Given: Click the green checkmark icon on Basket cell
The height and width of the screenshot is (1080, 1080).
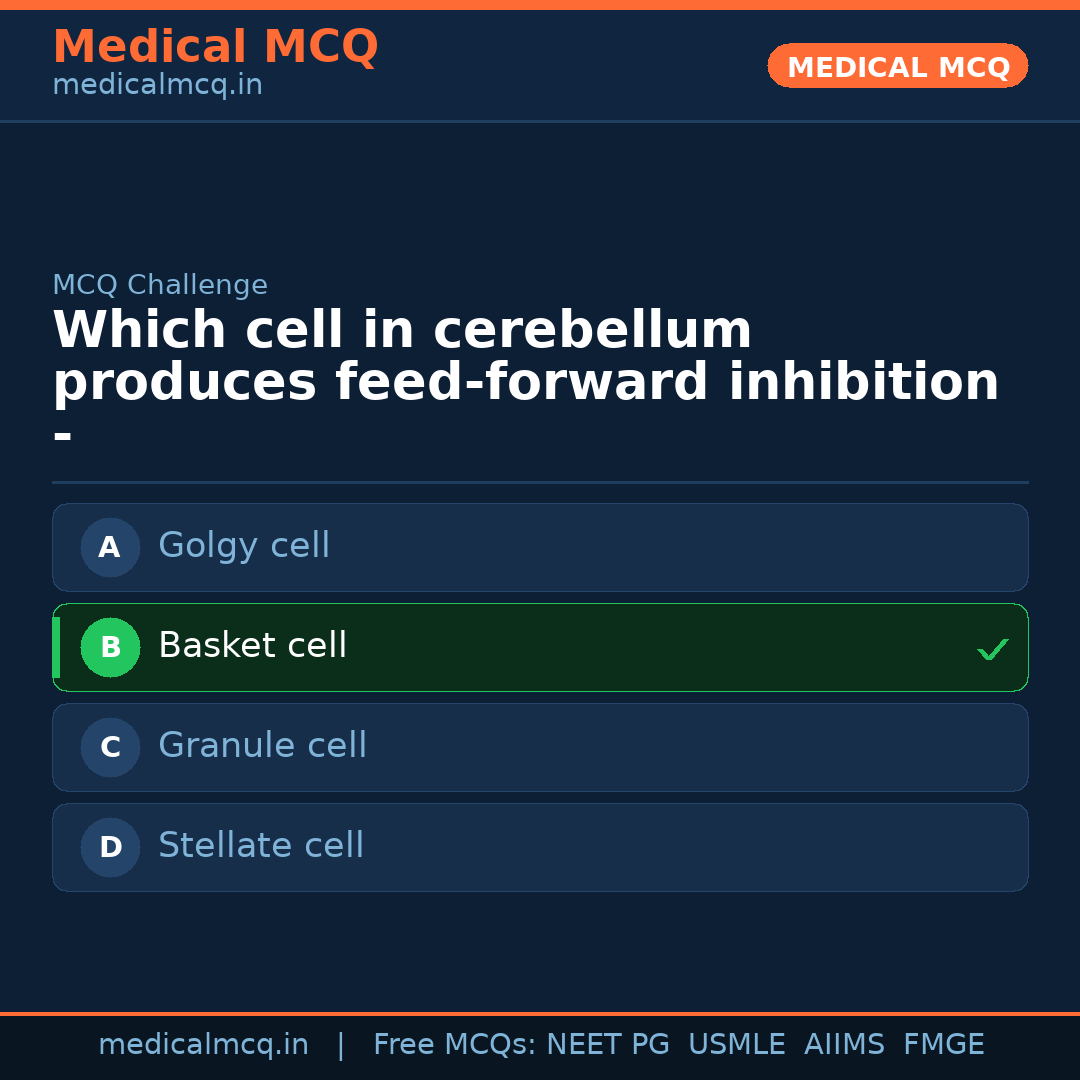Looking at the screenshot, I should pos(992,649).
